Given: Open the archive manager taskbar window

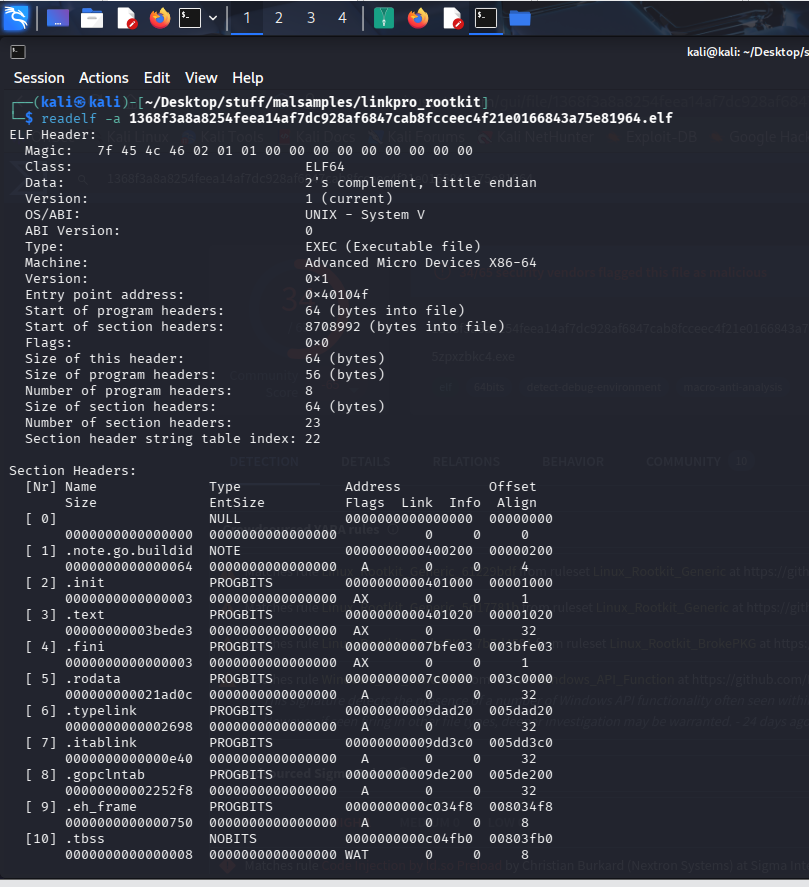Looking at the screenshot, I should pos(384,18).
